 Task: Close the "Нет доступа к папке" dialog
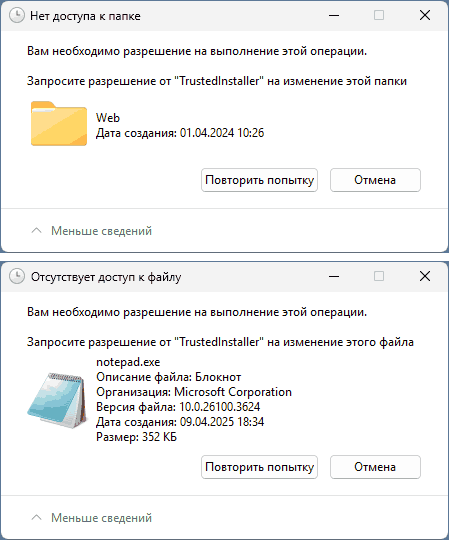[x=425, y=15]
